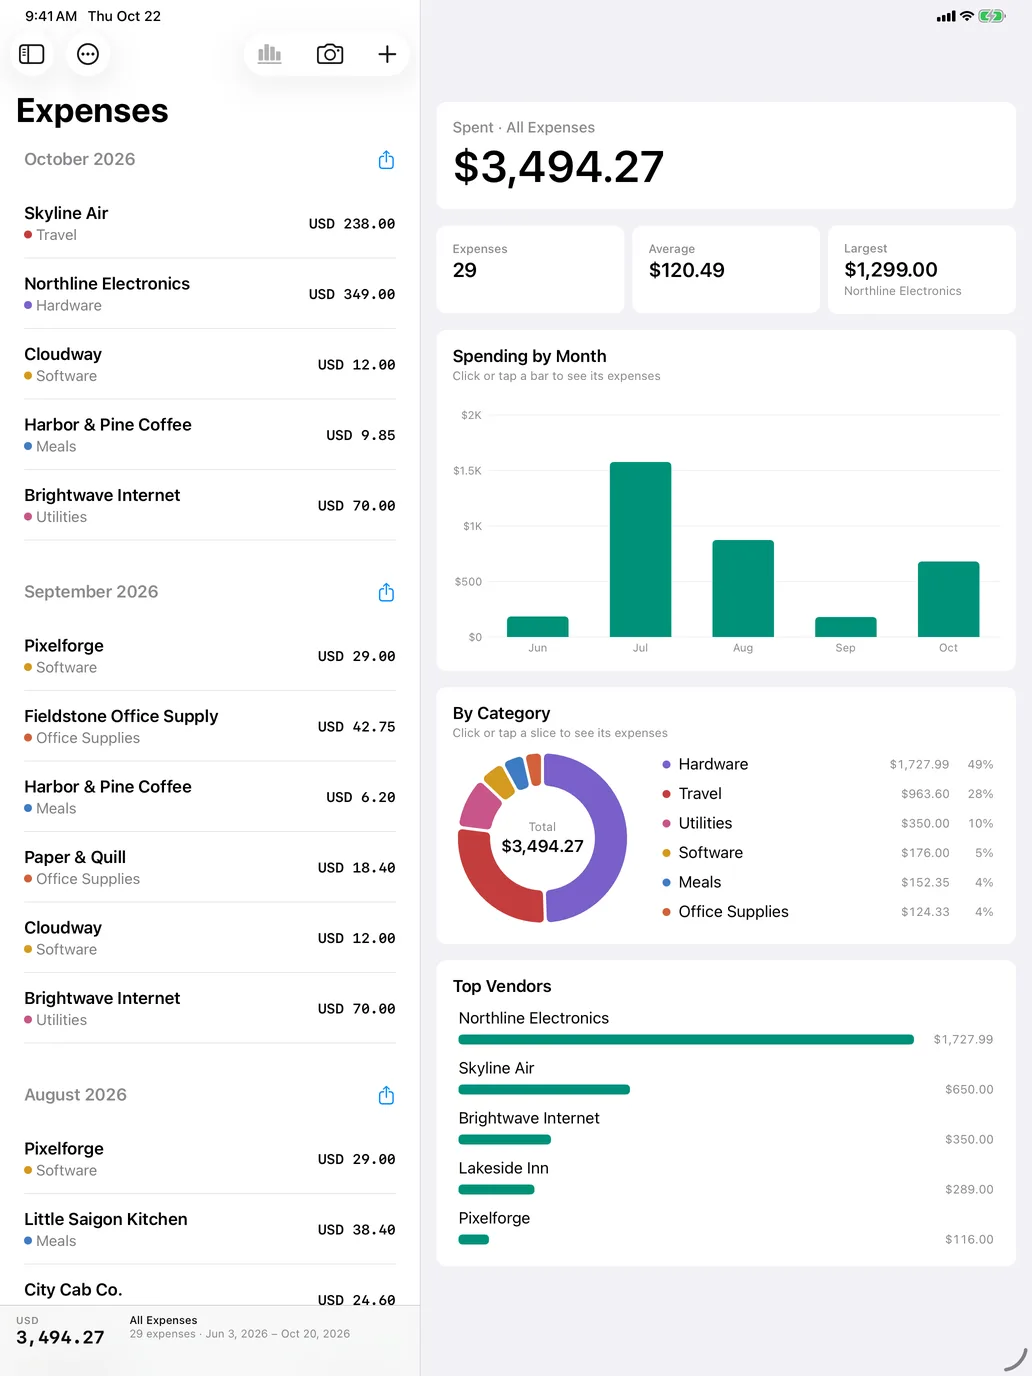Click the Brightwave Internet top vendor bar
Viewport: 1032px width, 1376px height.
click(505, 1140)
